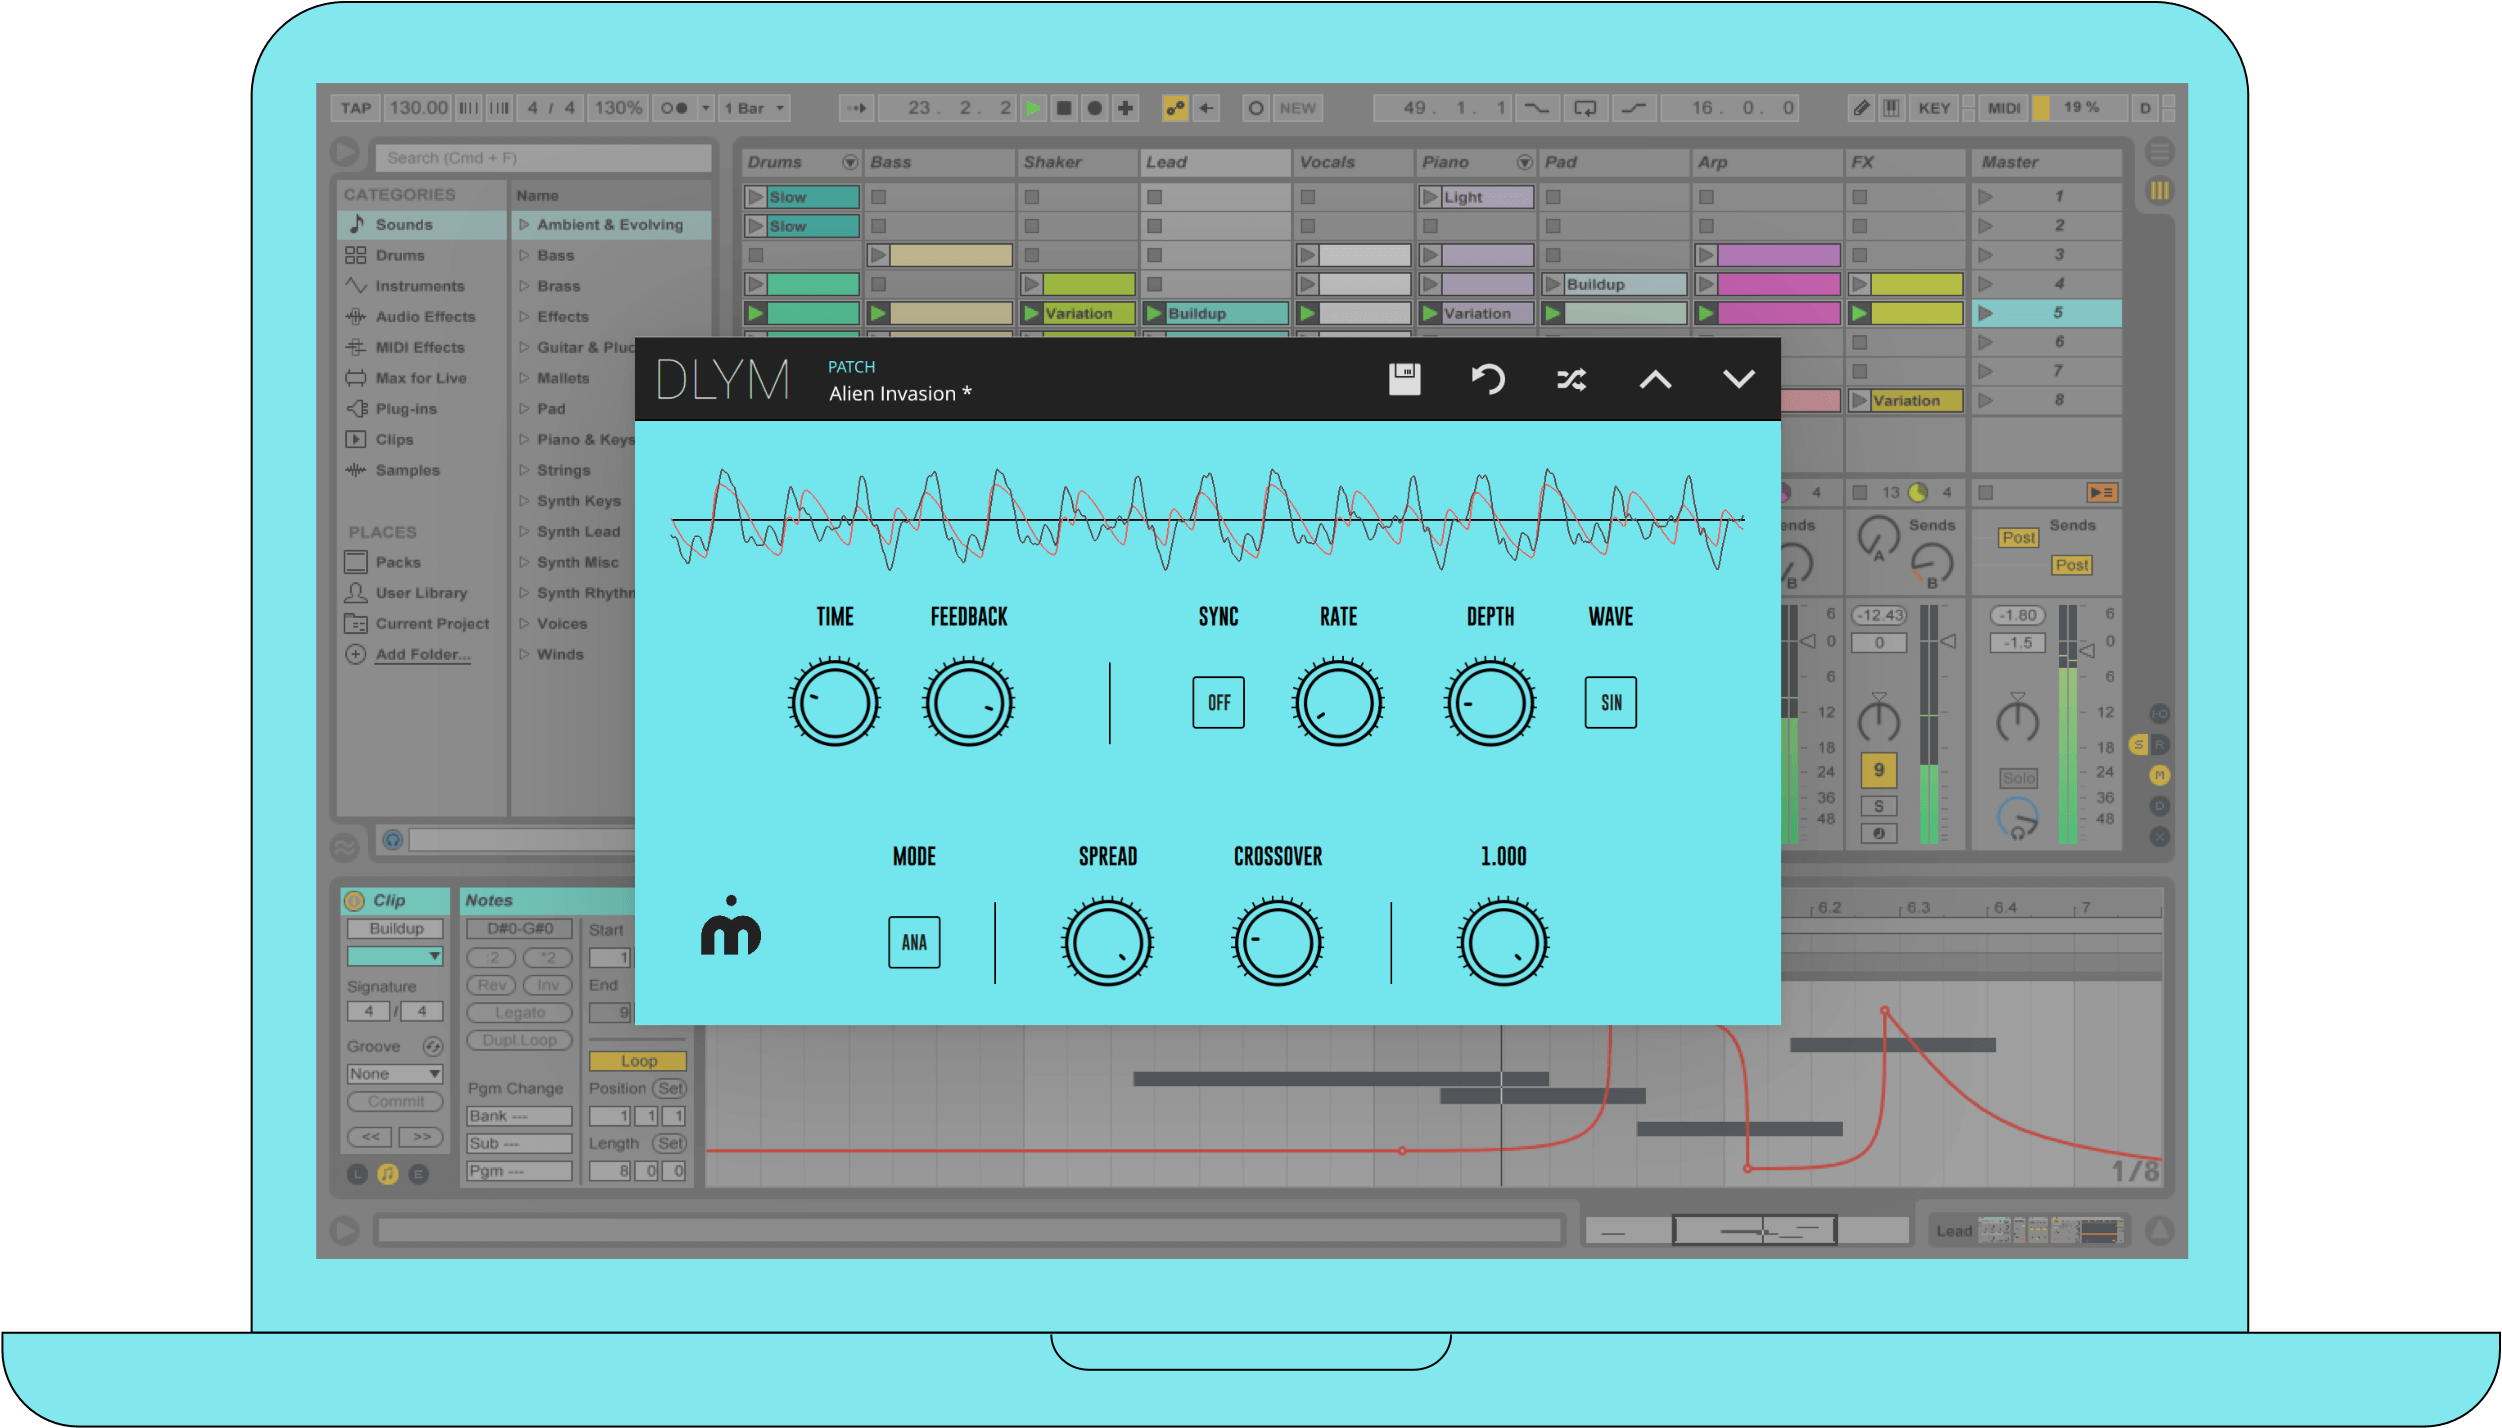Randomize patch with the shuffle icon
Screen dimensions: 2502x1428
(x=1571, y=379)
